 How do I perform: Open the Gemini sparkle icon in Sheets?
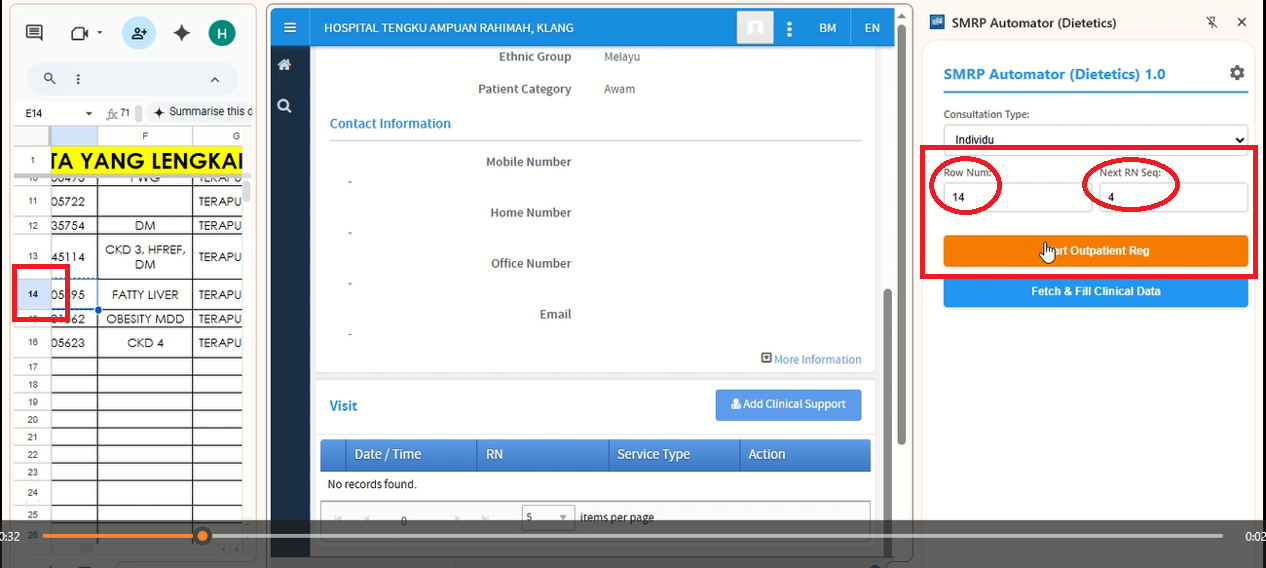[182, 33]
